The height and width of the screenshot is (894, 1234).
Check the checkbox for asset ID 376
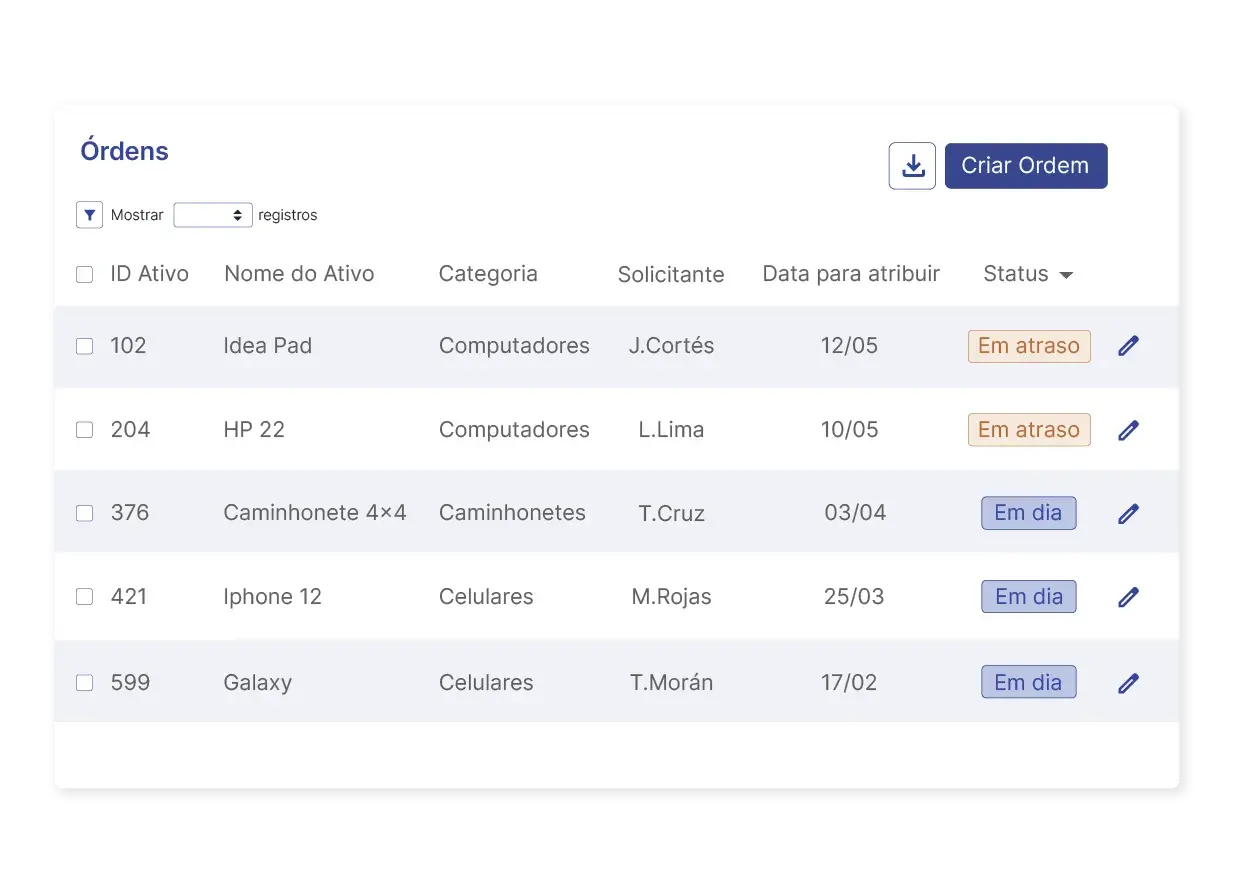[x=84, y=512]
